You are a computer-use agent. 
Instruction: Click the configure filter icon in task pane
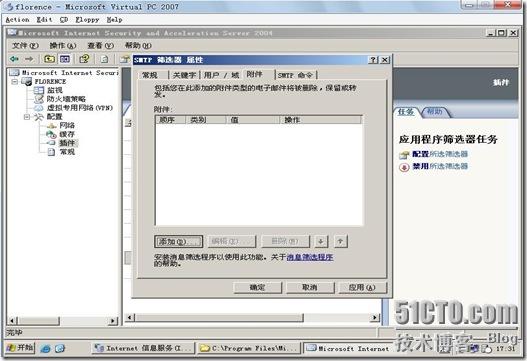[404, 155]
